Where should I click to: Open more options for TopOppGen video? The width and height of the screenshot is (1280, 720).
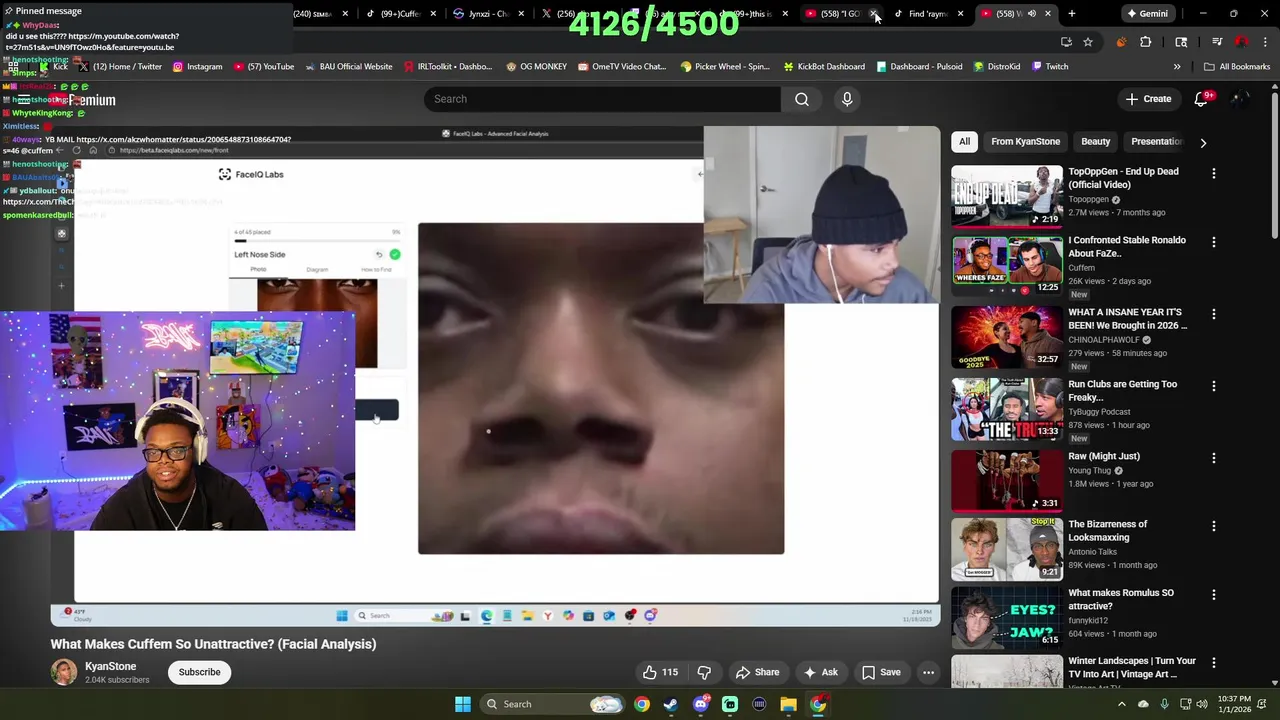click(1214, 173)
